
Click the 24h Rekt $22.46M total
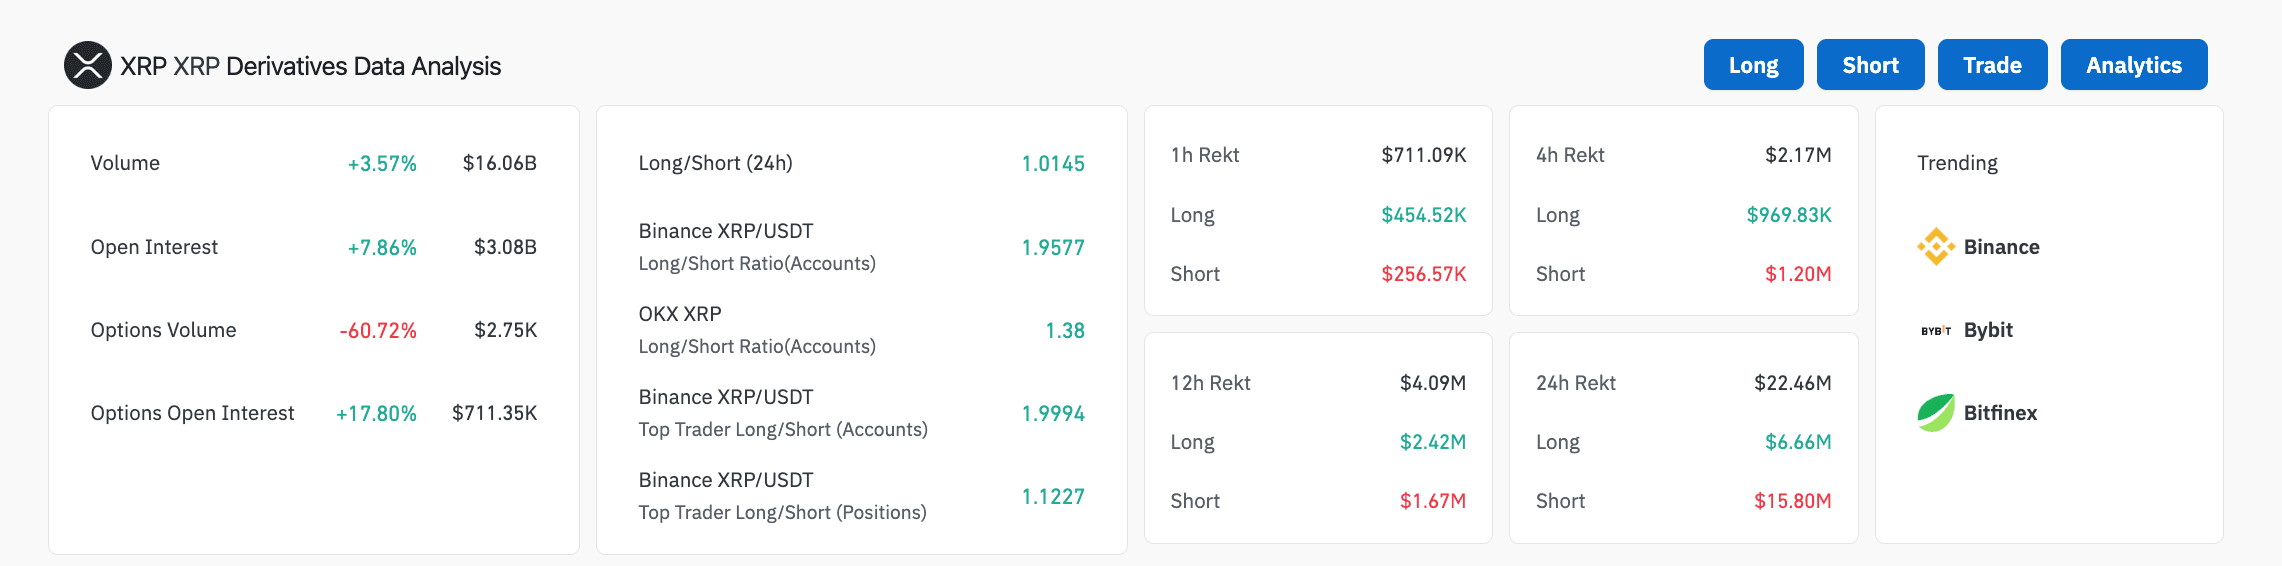[x=1793, y=383]
